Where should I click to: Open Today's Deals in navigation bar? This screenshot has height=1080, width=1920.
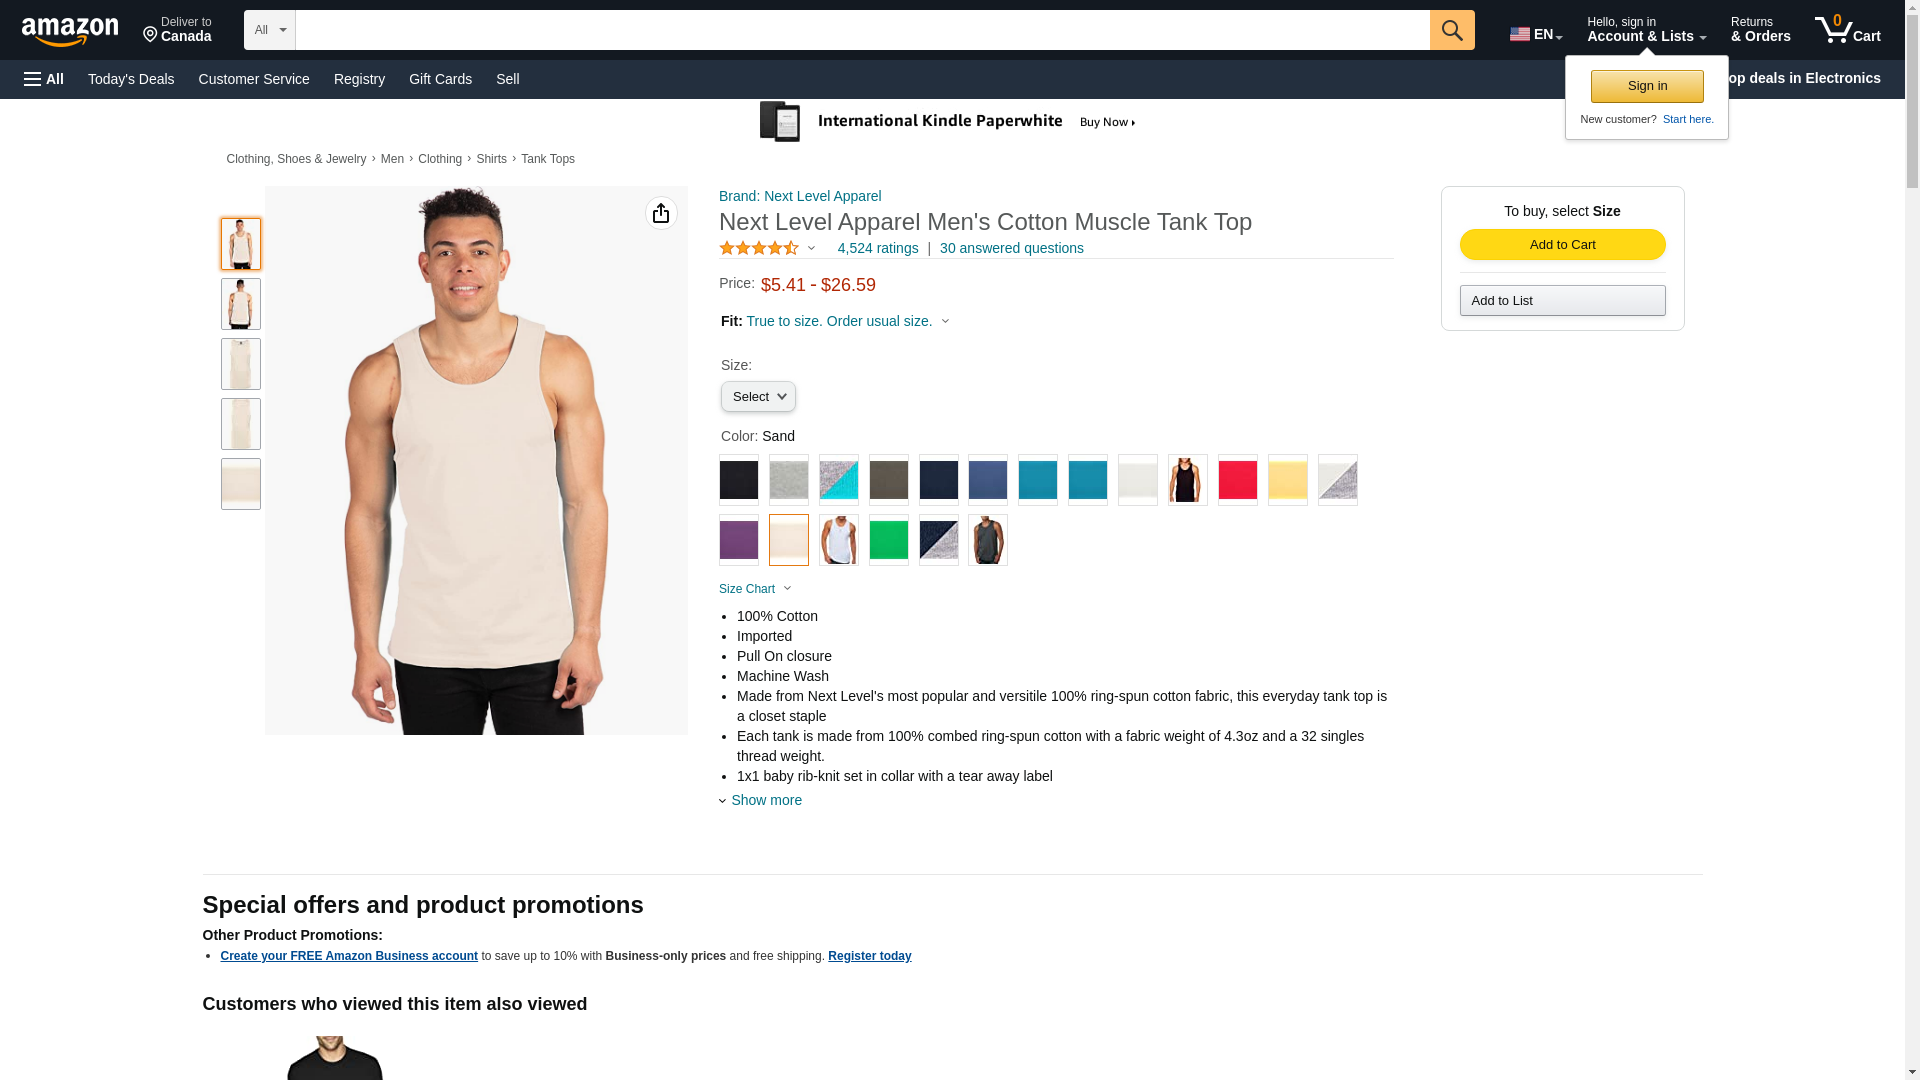(x=131, y=79)
